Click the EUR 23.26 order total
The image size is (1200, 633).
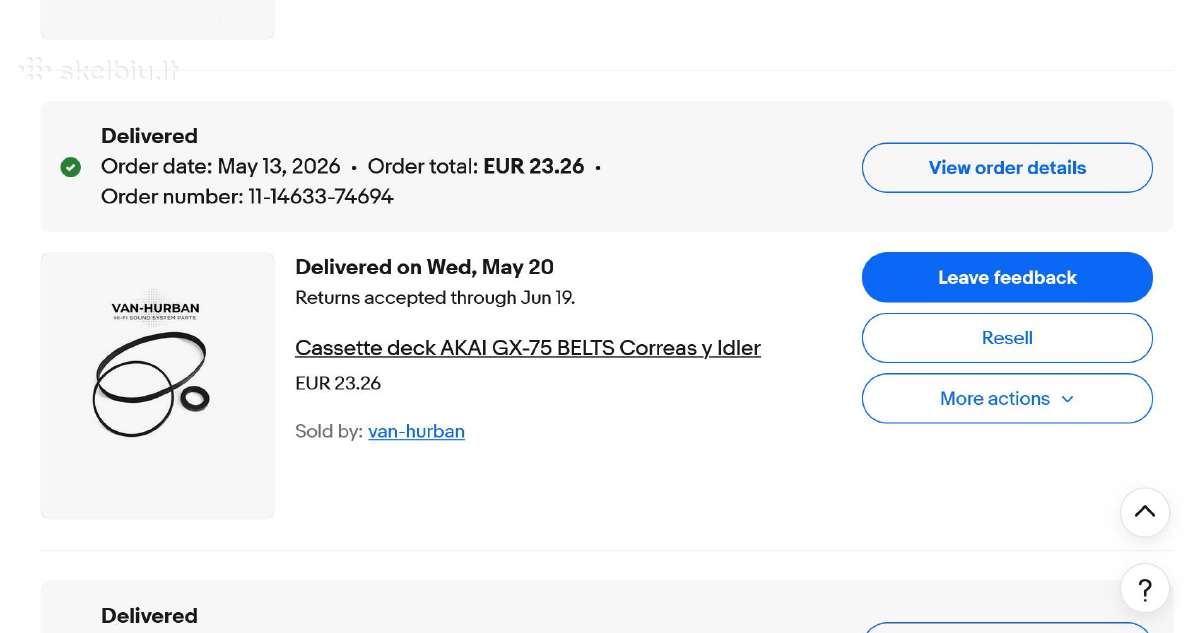point(533,166)
